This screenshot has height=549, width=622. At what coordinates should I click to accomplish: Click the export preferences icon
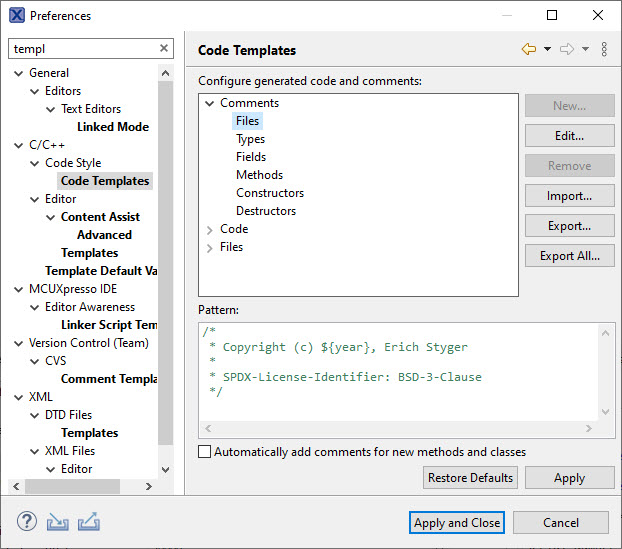89,521
